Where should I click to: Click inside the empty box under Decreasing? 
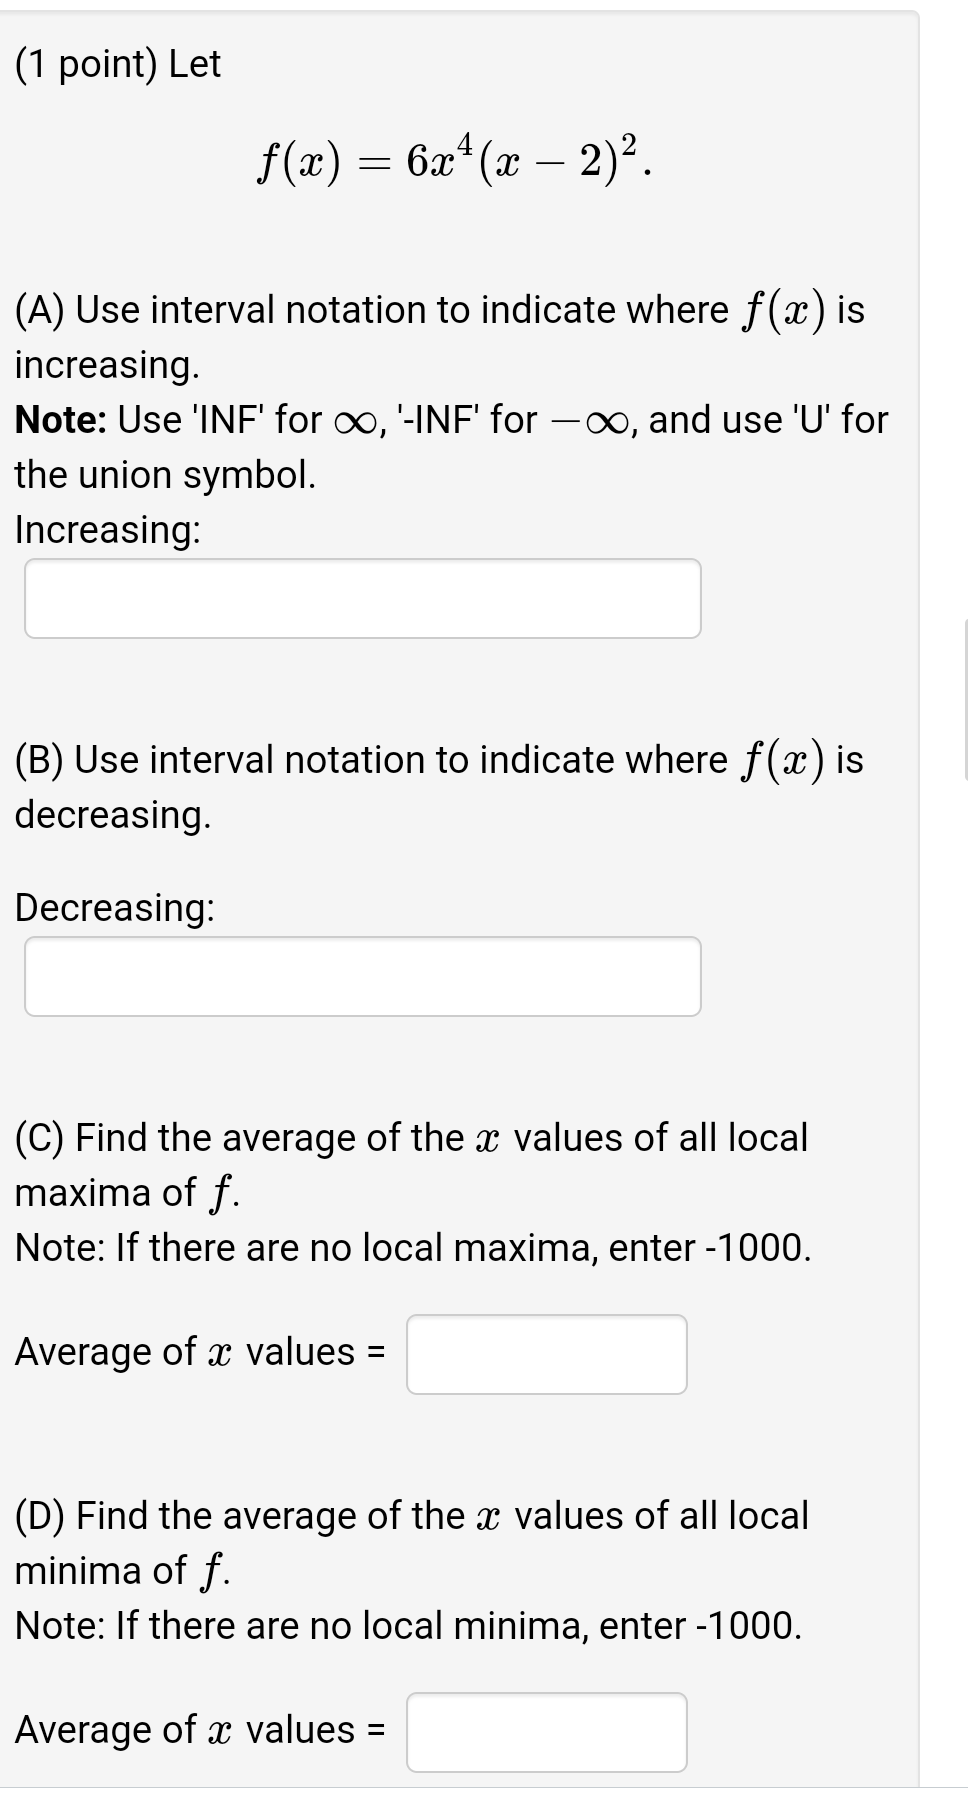pyautogui.click(x=363, y=975)
